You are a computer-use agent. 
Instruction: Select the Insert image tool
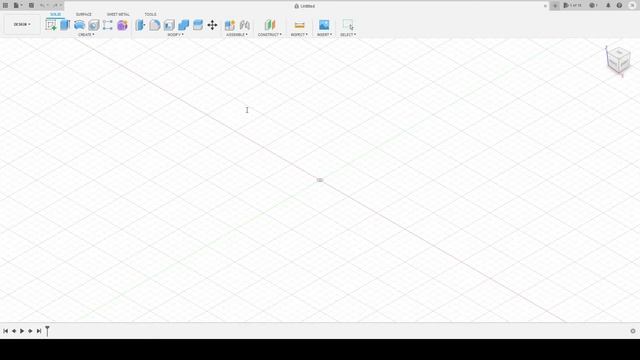(x=324, y=25)
